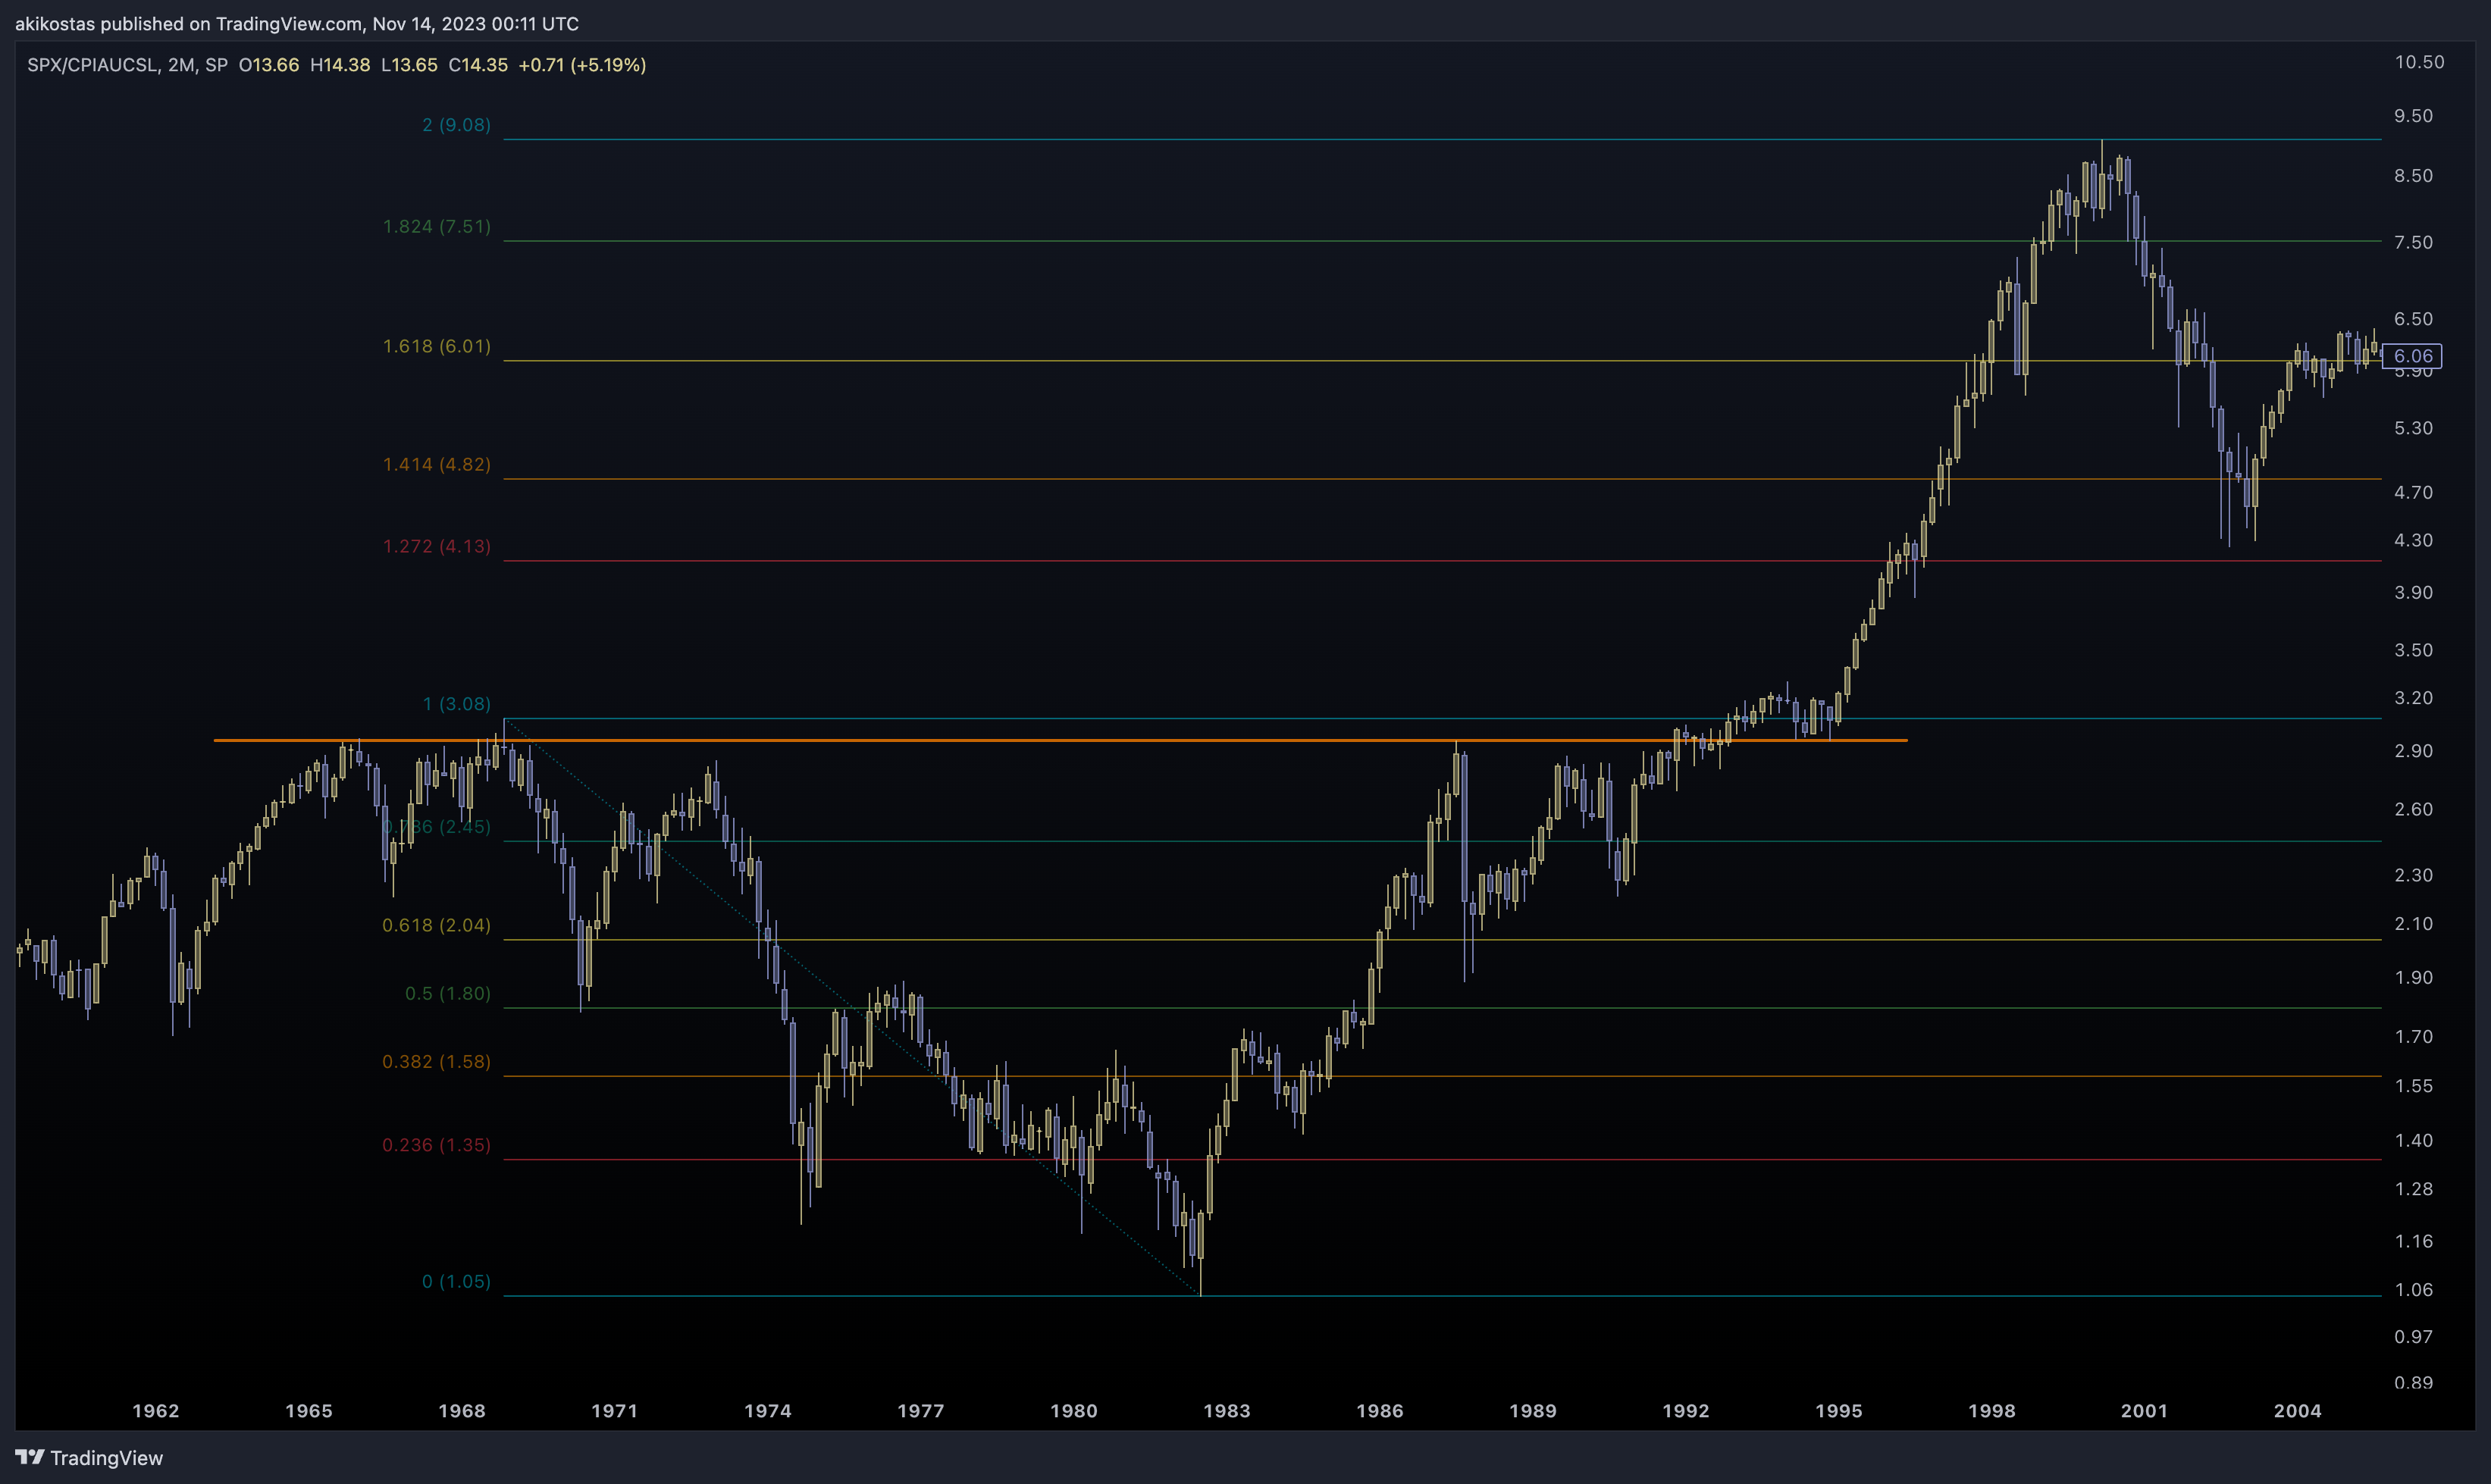Click the 1998 time axis label
This screenshot has width=2491, height=1484.
point(1992,1411)
